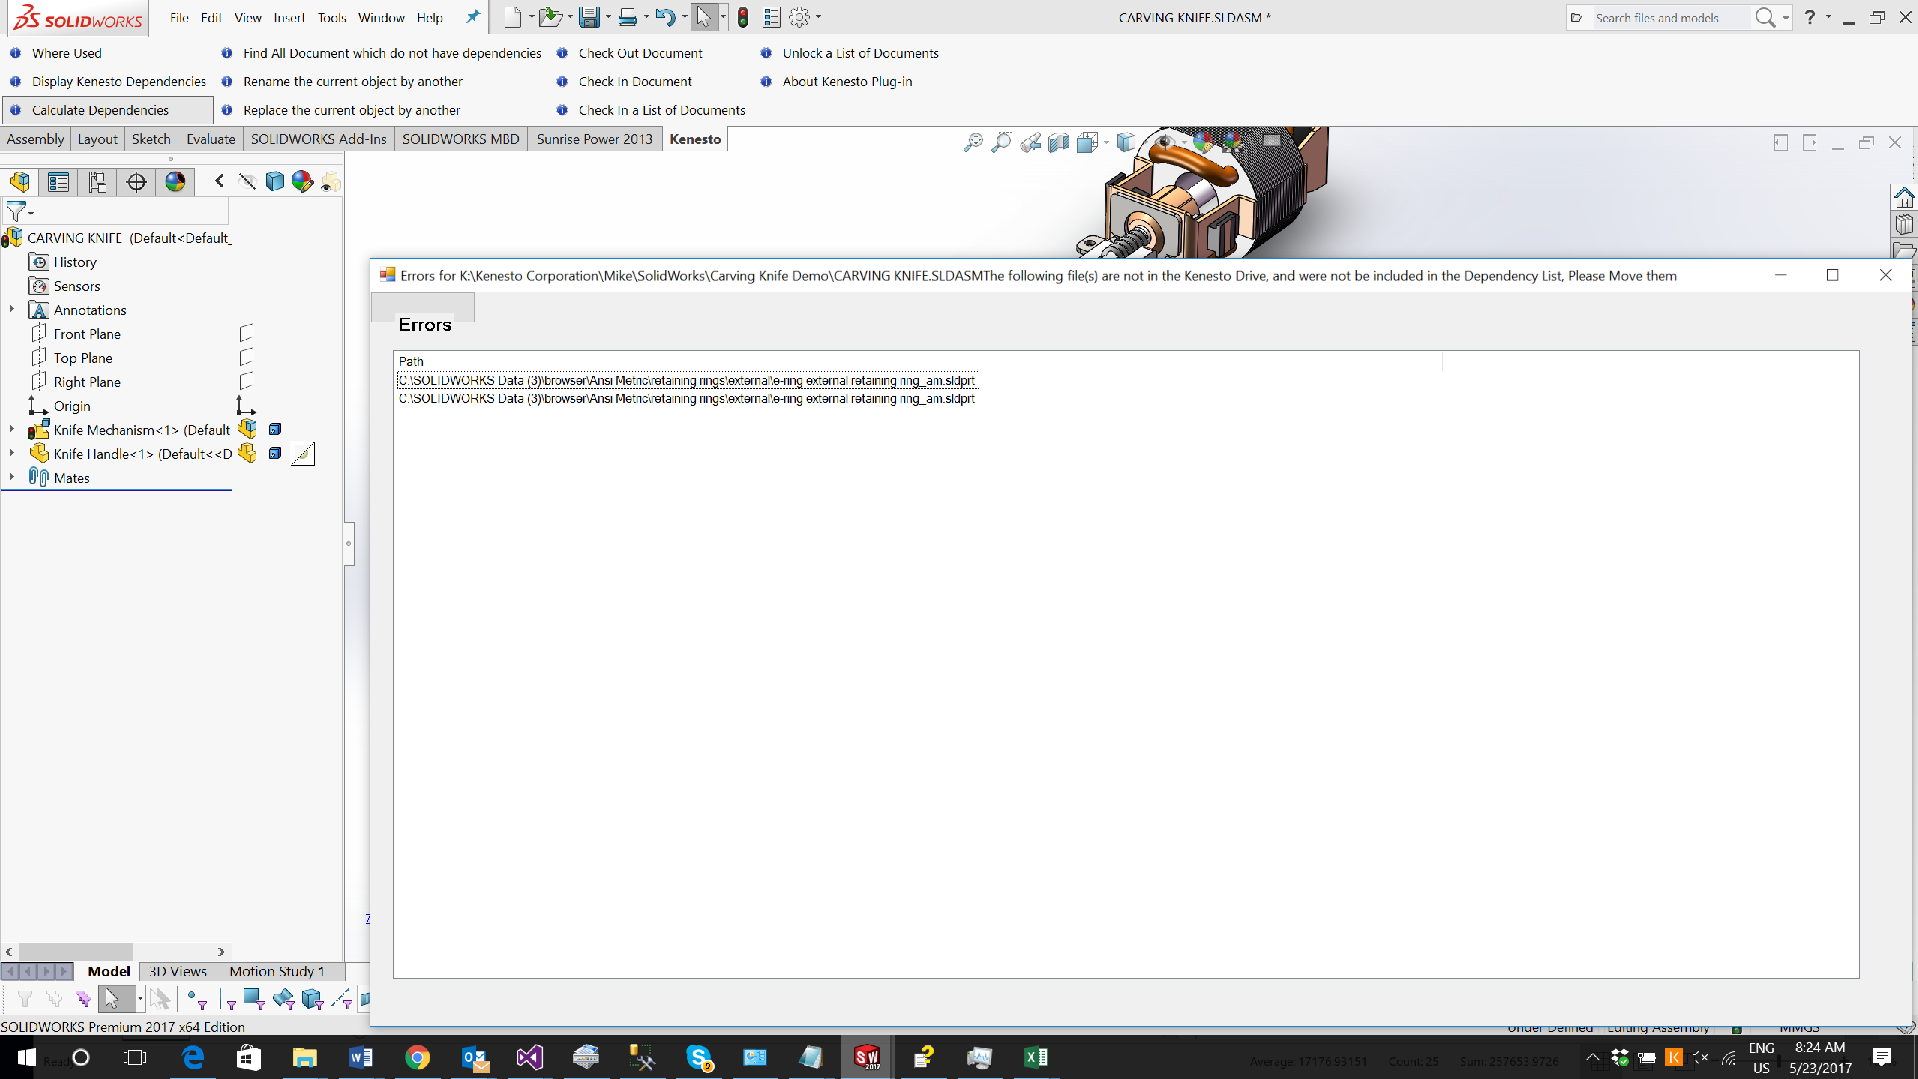Pin the menu bar with pushpin icon
The image size is (1918, 1079).
(x=472, y=16)
